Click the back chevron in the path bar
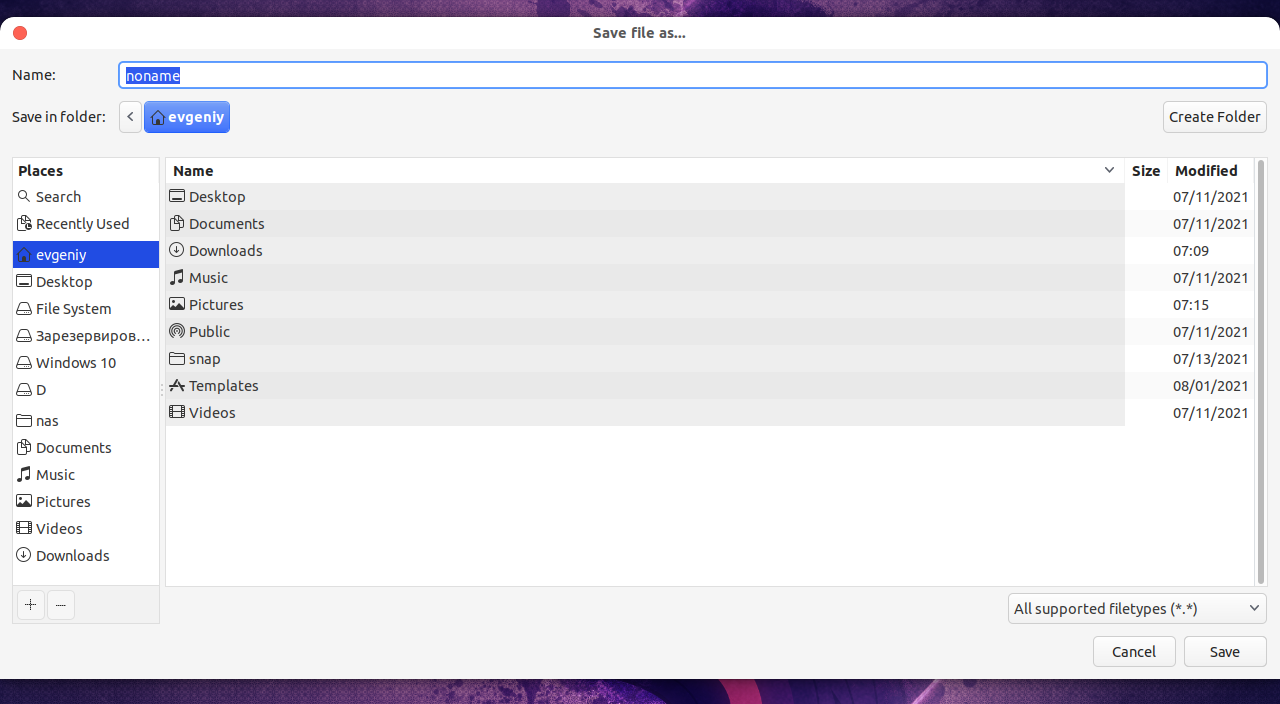 pyautogui.click(x=130, y=116)
